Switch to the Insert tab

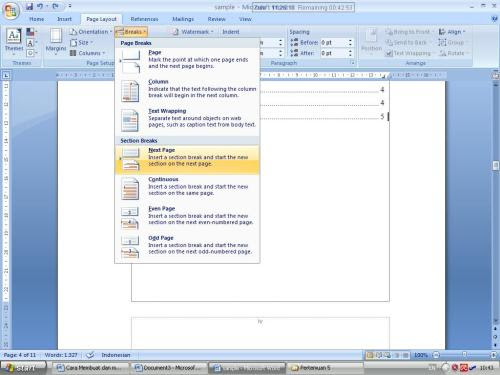click(64, 19)
